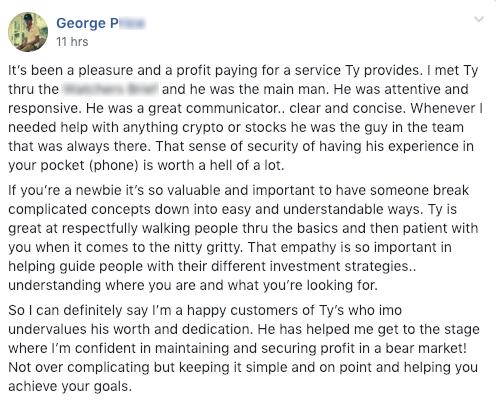Click the '11 hrs' post timestamp
Screen dimensions: 496x406
(72, 42)
